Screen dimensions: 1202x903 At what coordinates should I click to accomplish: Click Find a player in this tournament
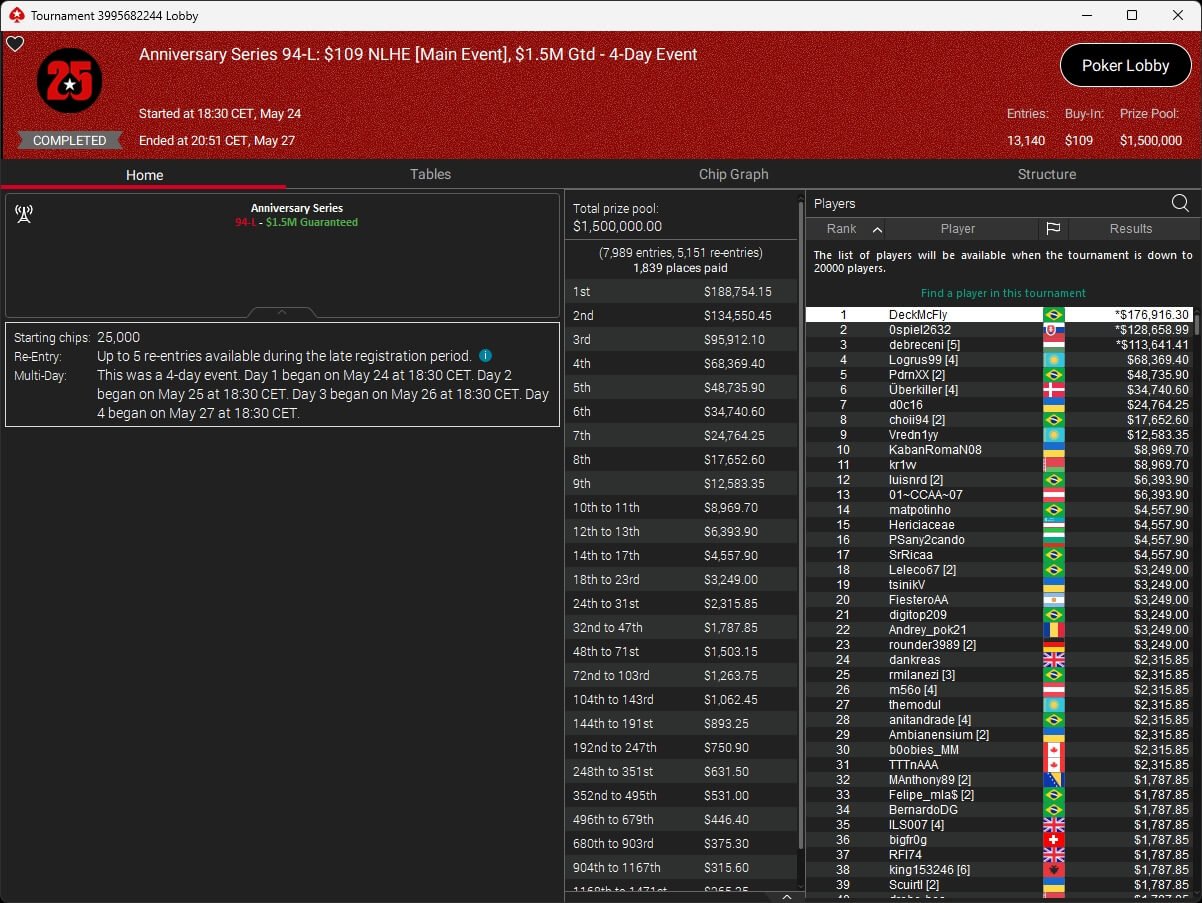click(1003, 293)
